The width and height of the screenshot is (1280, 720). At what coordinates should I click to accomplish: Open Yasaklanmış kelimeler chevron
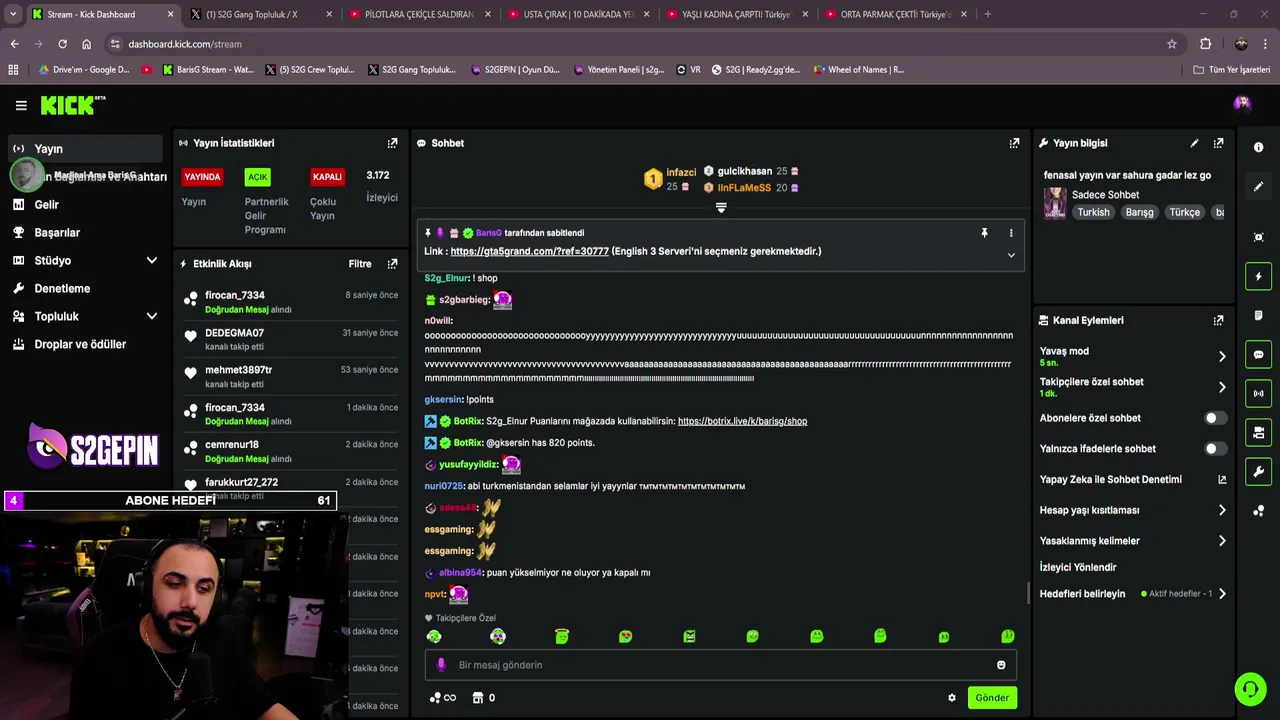(1222, 541)
